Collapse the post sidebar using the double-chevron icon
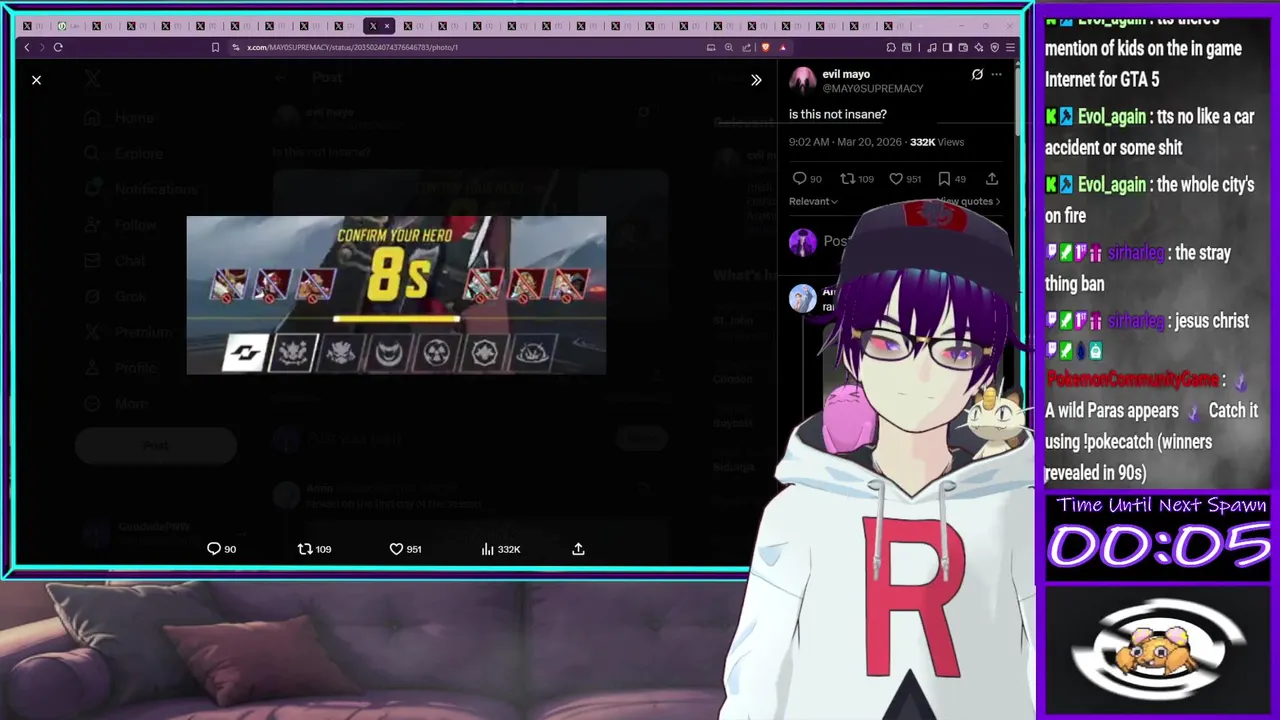This screenshot has width=1280, height=720. [x=756, y=80]
